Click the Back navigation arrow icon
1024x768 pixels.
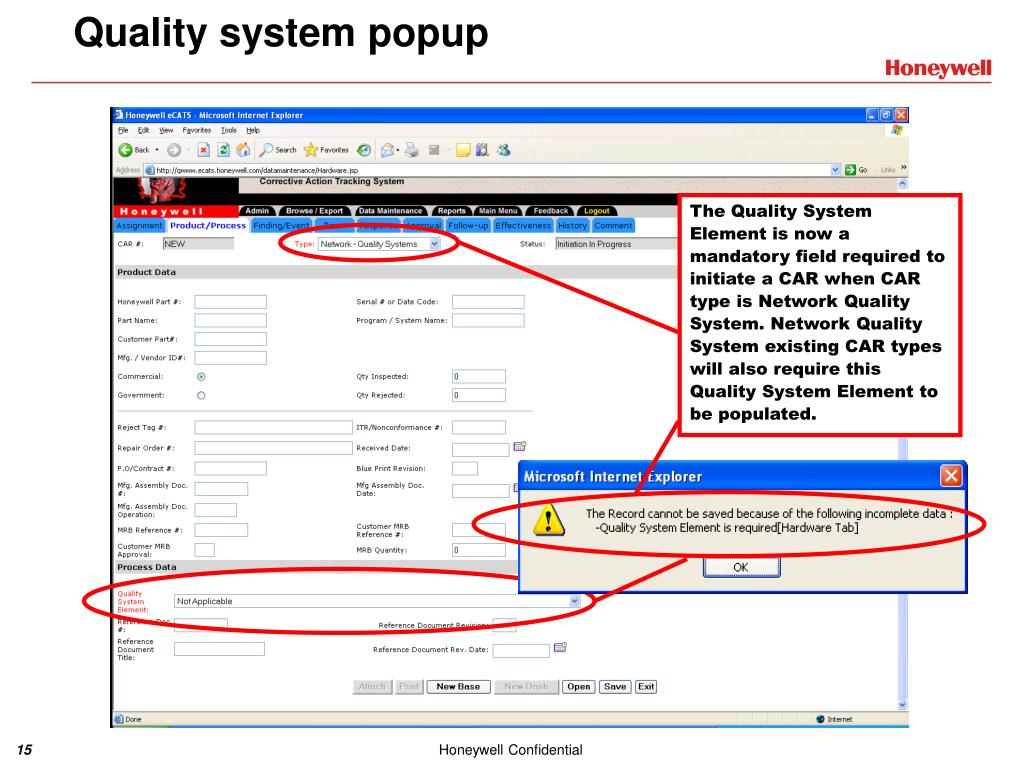click(x=125, y=150)
